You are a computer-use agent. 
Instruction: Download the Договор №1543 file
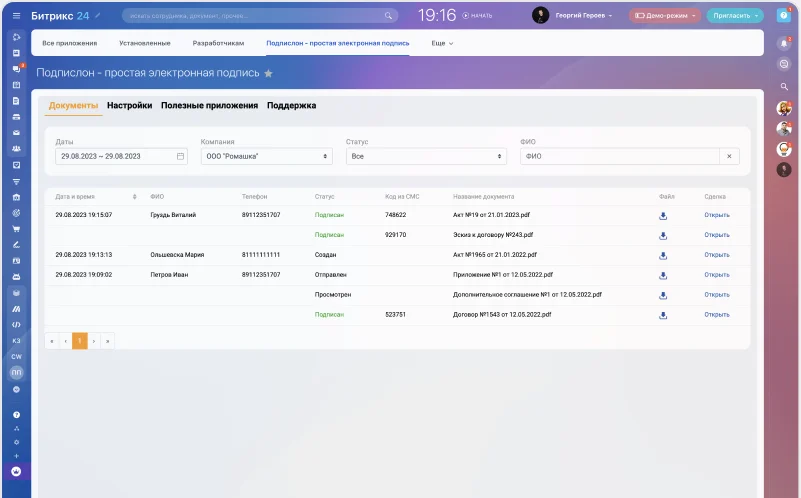(663, 315)
